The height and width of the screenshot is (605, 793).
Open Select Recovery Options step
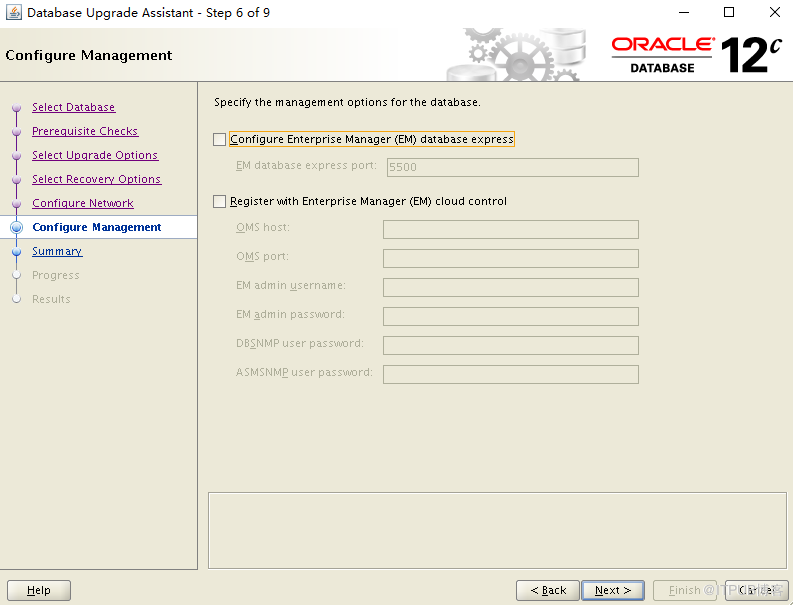[x=97, y=179]
